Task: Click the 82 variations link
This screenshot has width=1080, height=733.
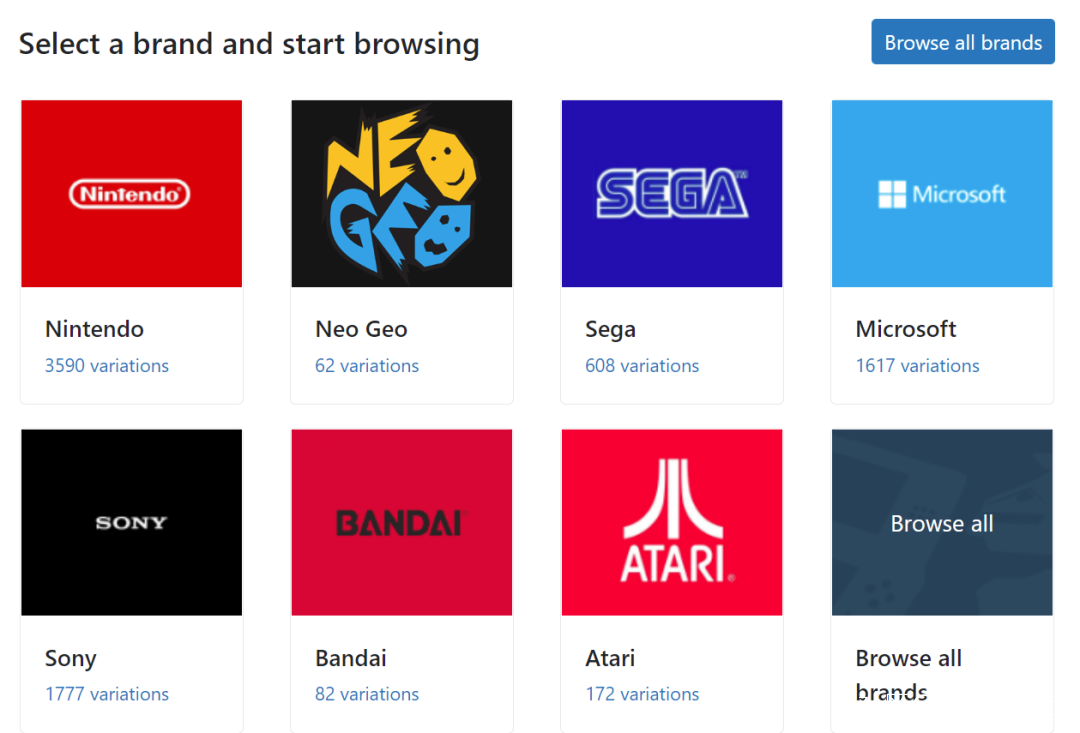Action: 366,694
